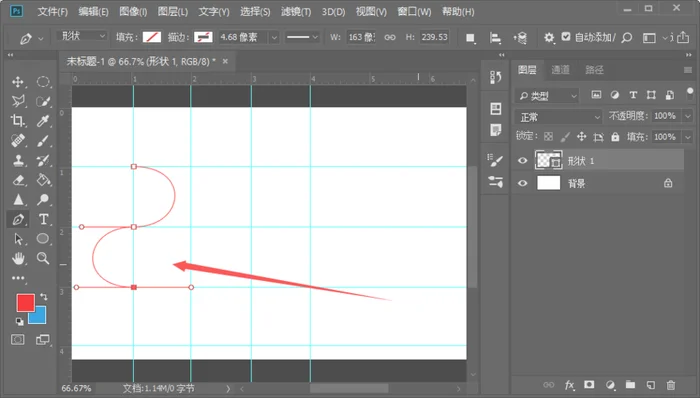Image resolution: width=700 pixels, height=398 pixels.
Task: Select the Horizontal Type tool
Action: pyautogui.click(x=43, y=219)
